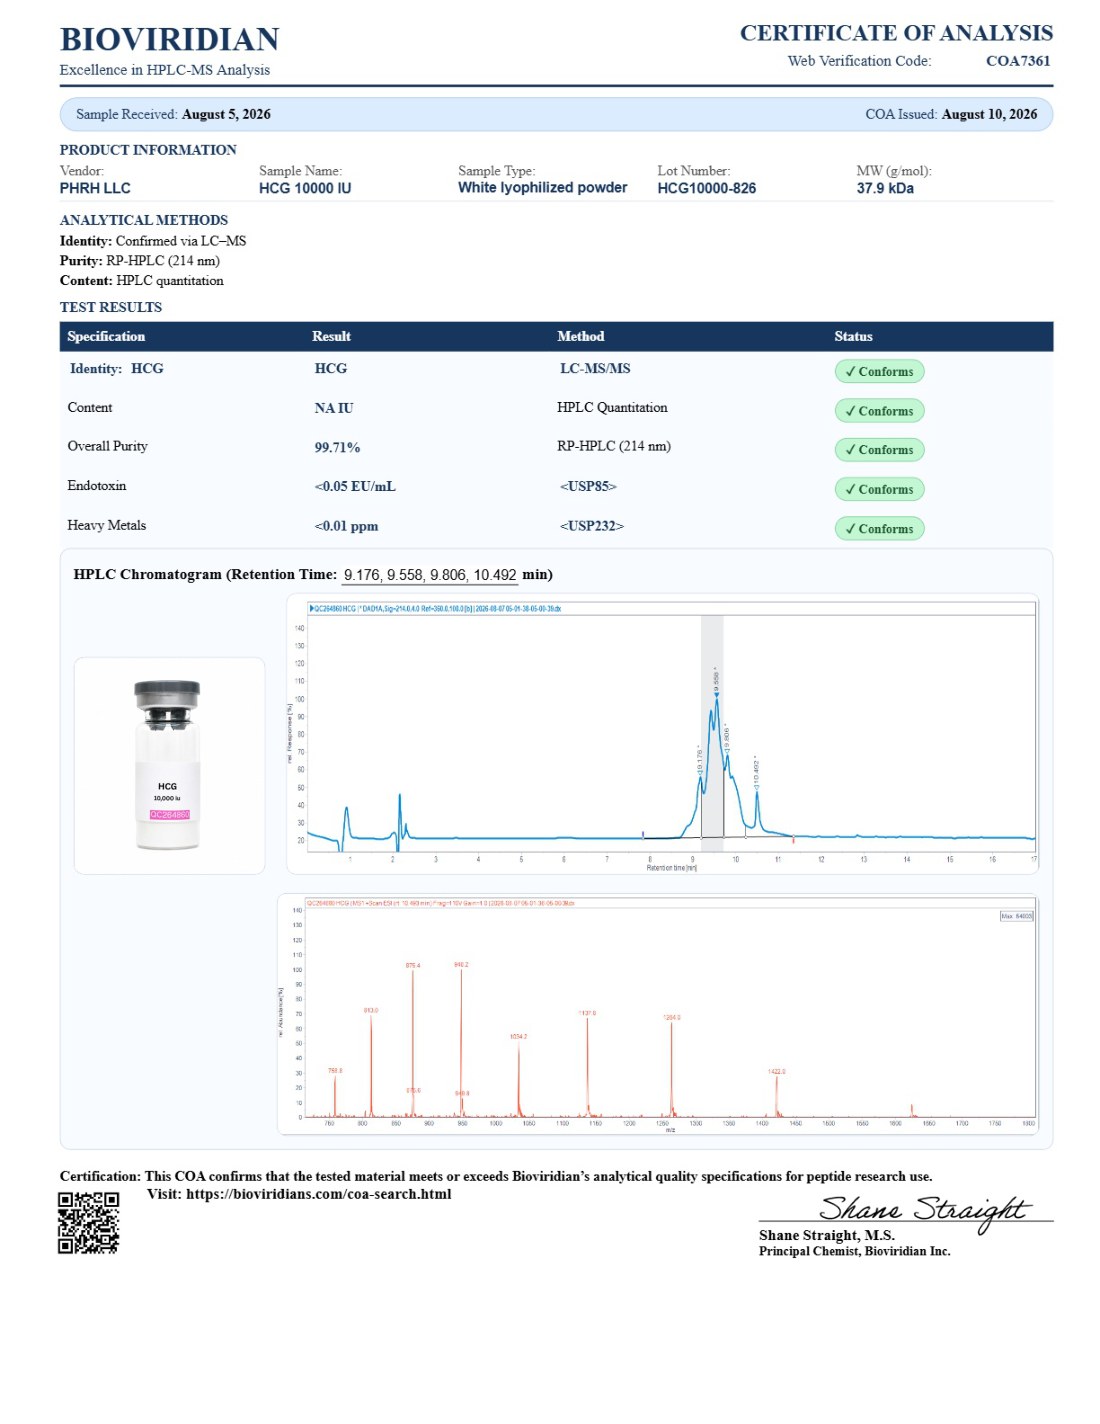The height and width of the screenshot is (1424, 1100).
Task: Click the vendor name PHRH LLC
Action: [x=95, y=188]
